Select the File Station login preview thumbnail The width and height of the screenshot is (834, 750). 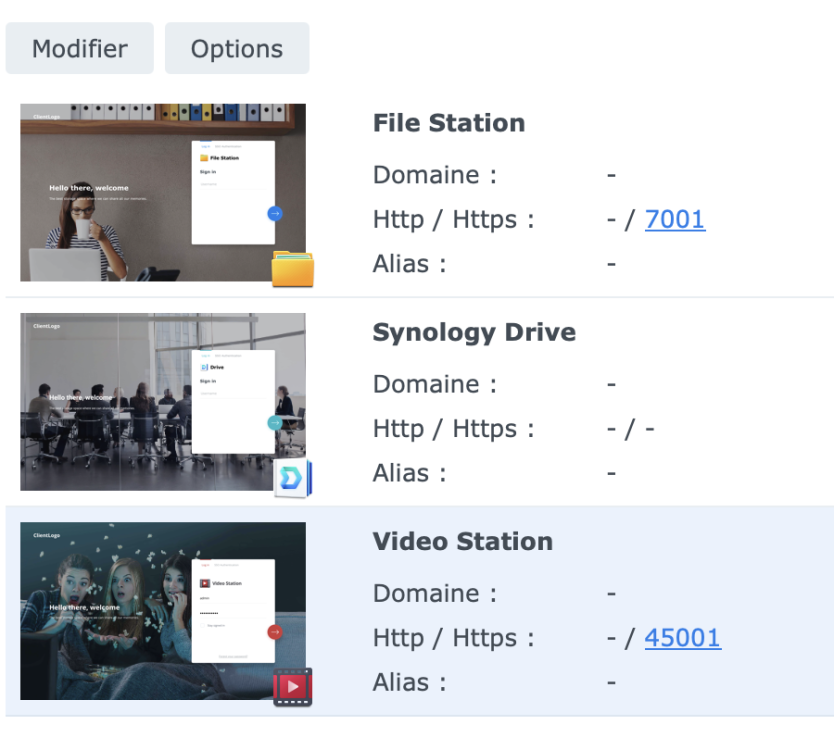163,193
